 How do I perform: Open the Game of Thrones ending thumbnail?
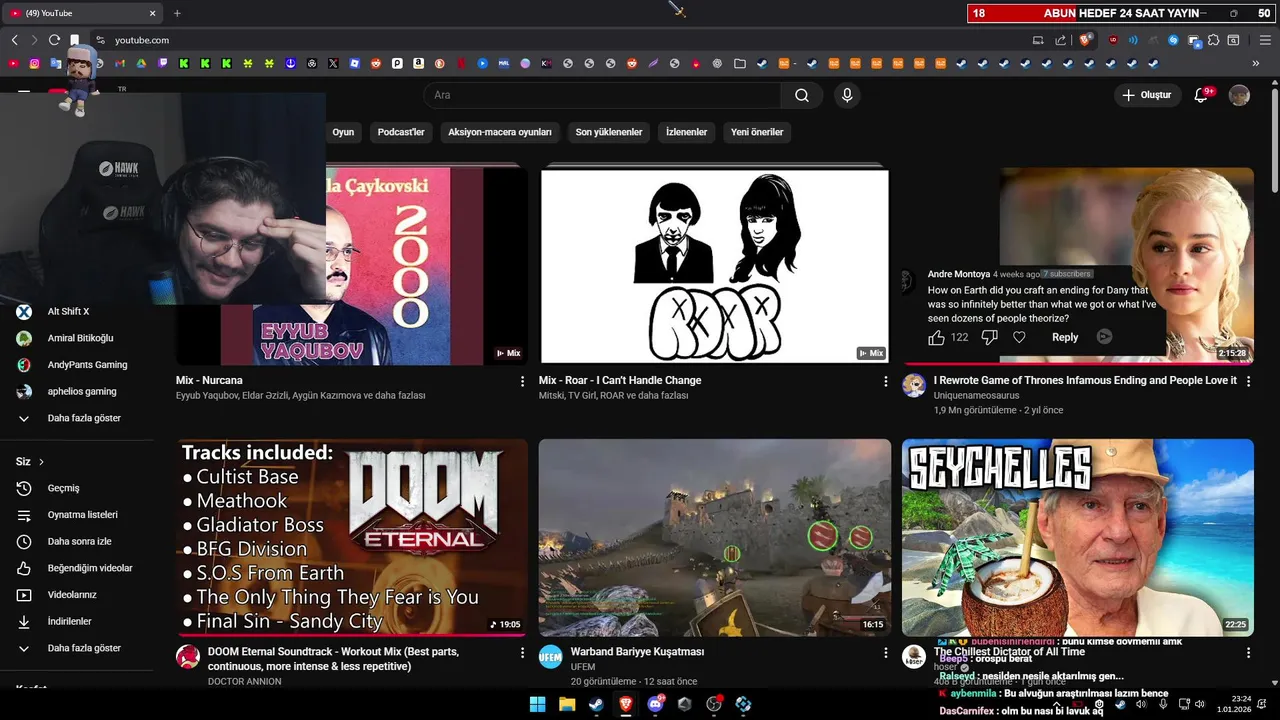coord(1078,264)
